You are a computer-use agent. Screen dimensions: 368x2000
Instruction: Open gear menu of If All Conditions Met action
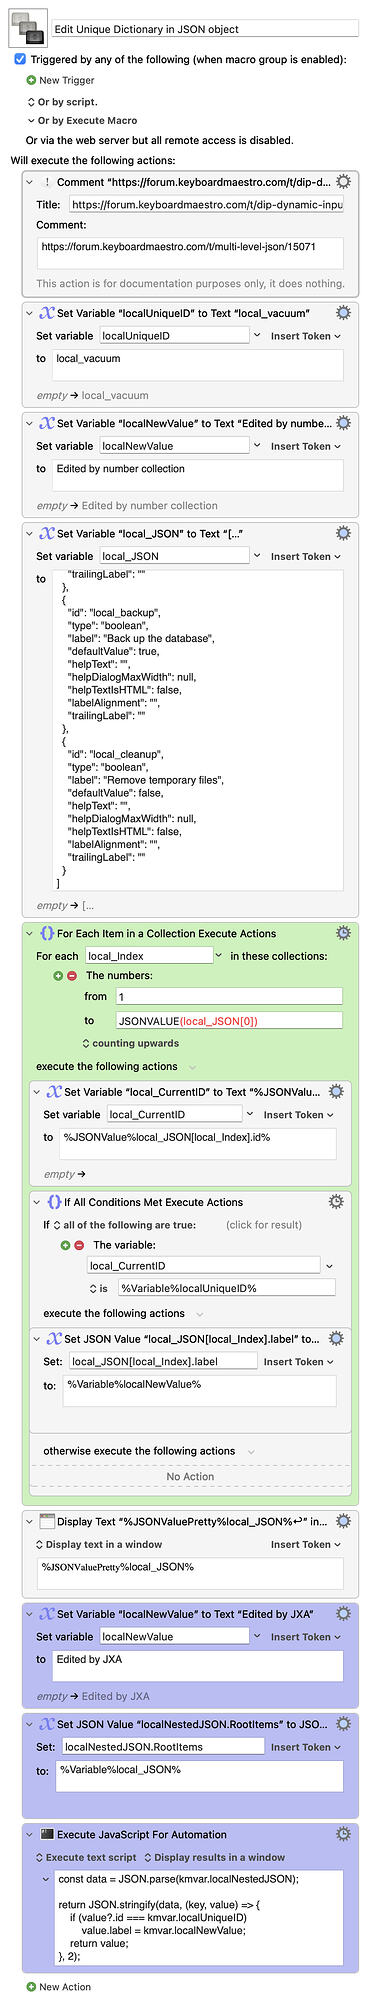(336, 1201)
